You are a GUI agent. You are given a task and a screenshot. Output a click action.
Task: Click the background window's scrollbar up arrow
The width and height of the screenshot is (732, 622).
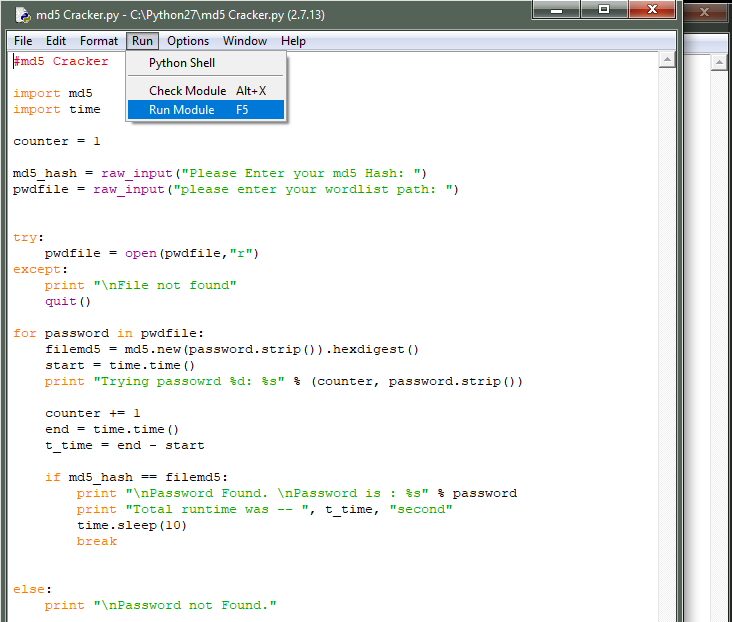[x=719, y=62]
